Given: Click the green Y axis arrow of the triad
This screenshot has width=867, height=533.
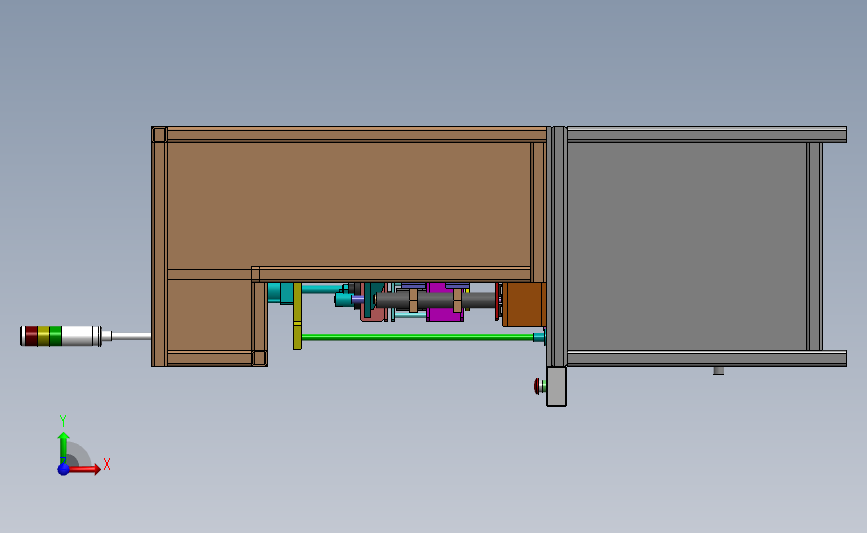Looking at the screenshot, I should tap(63, 448).
